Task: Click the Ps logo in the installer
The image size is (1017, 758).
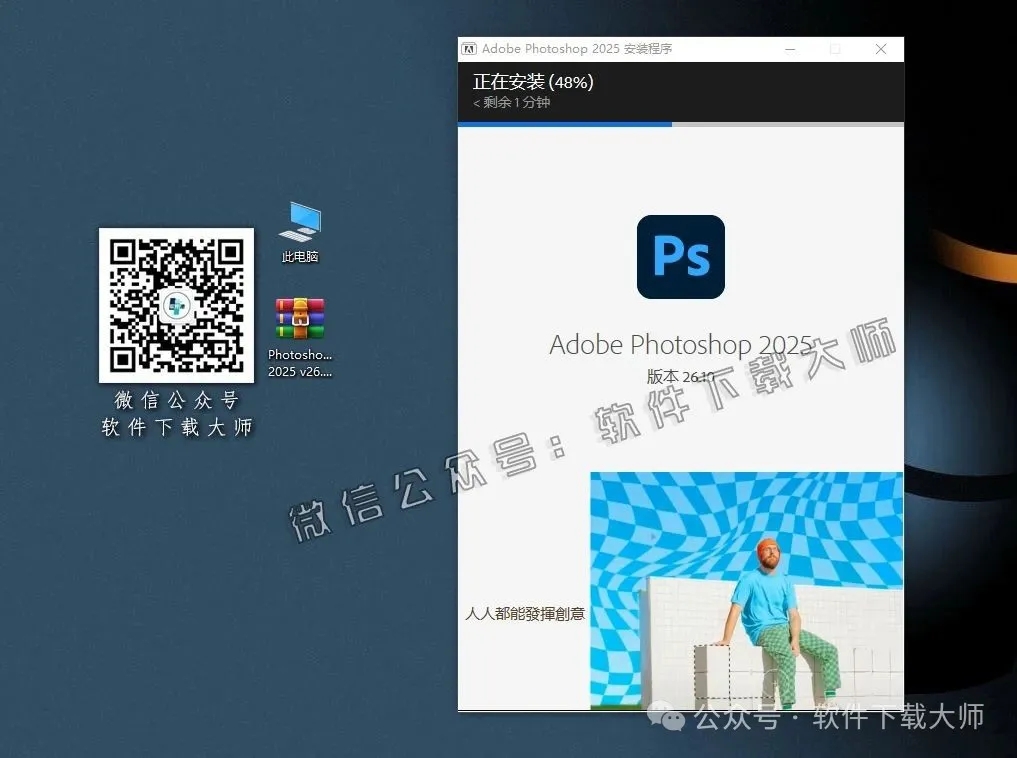Action: (x=680, y=257)
